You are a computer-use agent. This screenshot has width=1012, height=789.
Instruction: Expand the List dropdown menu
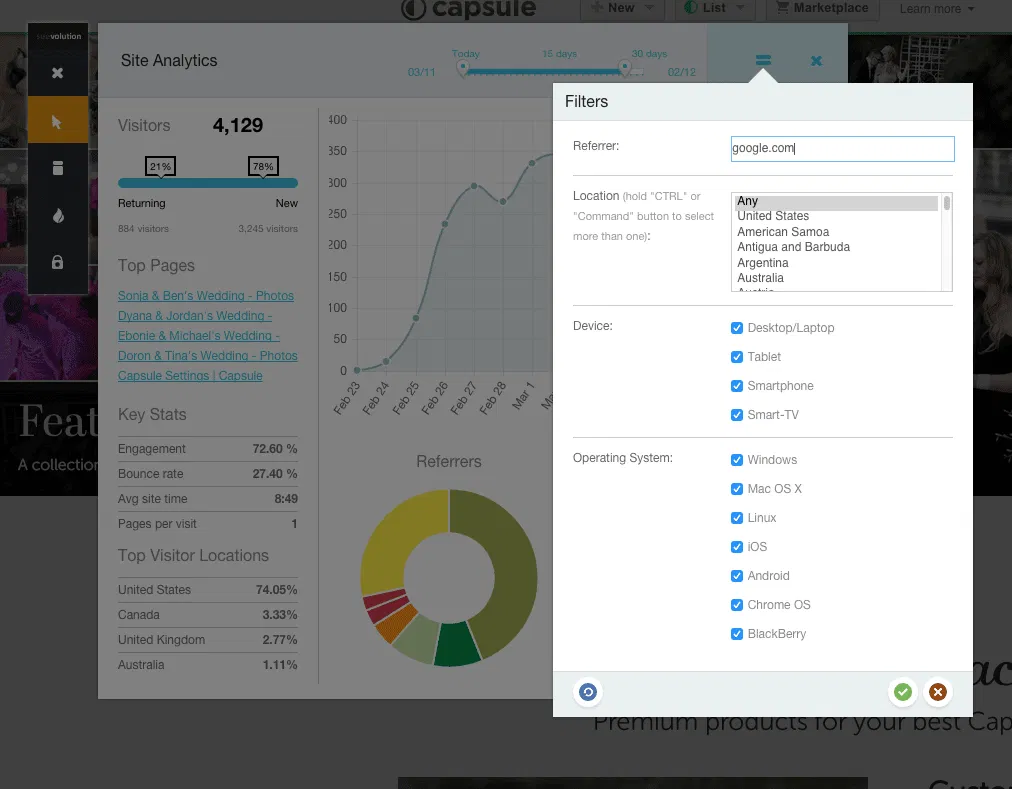click(716, 8)
